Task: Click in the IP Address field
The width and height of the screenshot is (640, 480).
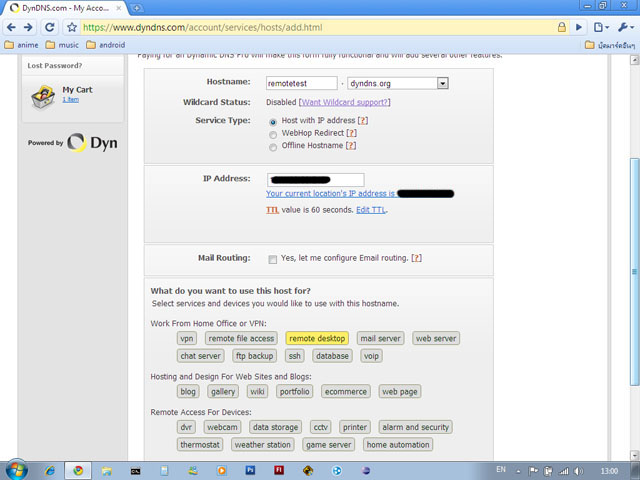Action: tap(316, 180)
